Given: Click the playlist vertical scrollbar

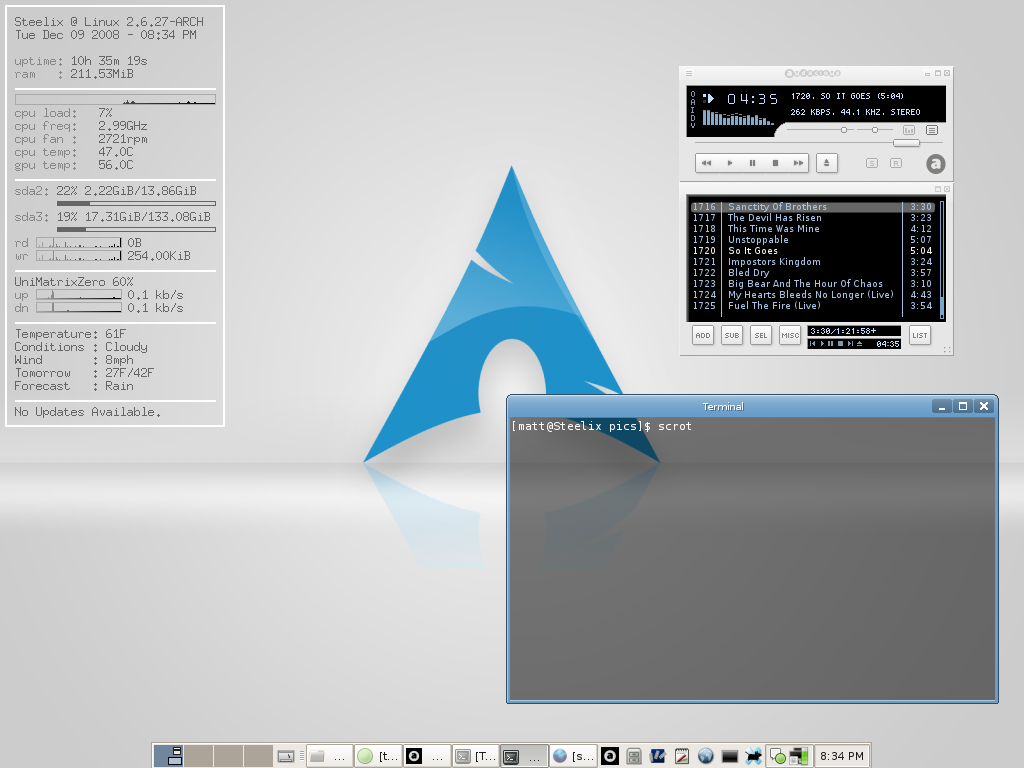Looking at the screenshot, I should [x=942, y=259].
